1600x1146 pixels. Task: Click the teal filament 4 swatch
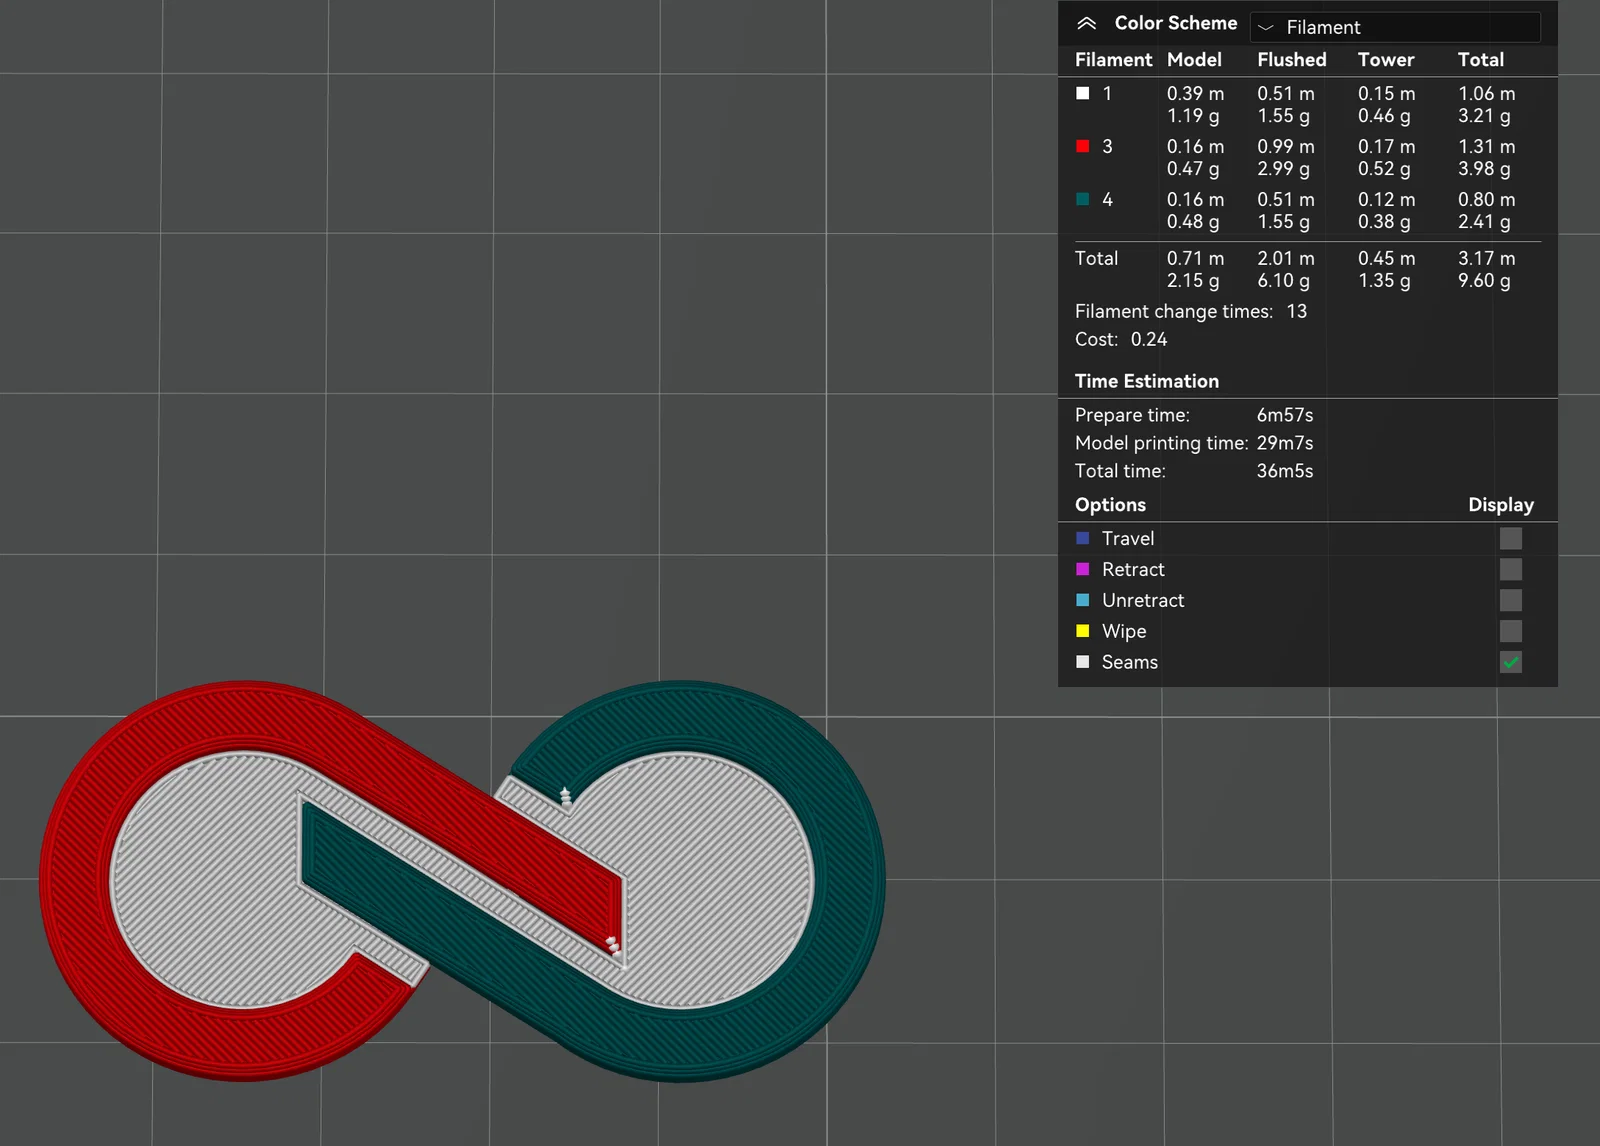1082,199
